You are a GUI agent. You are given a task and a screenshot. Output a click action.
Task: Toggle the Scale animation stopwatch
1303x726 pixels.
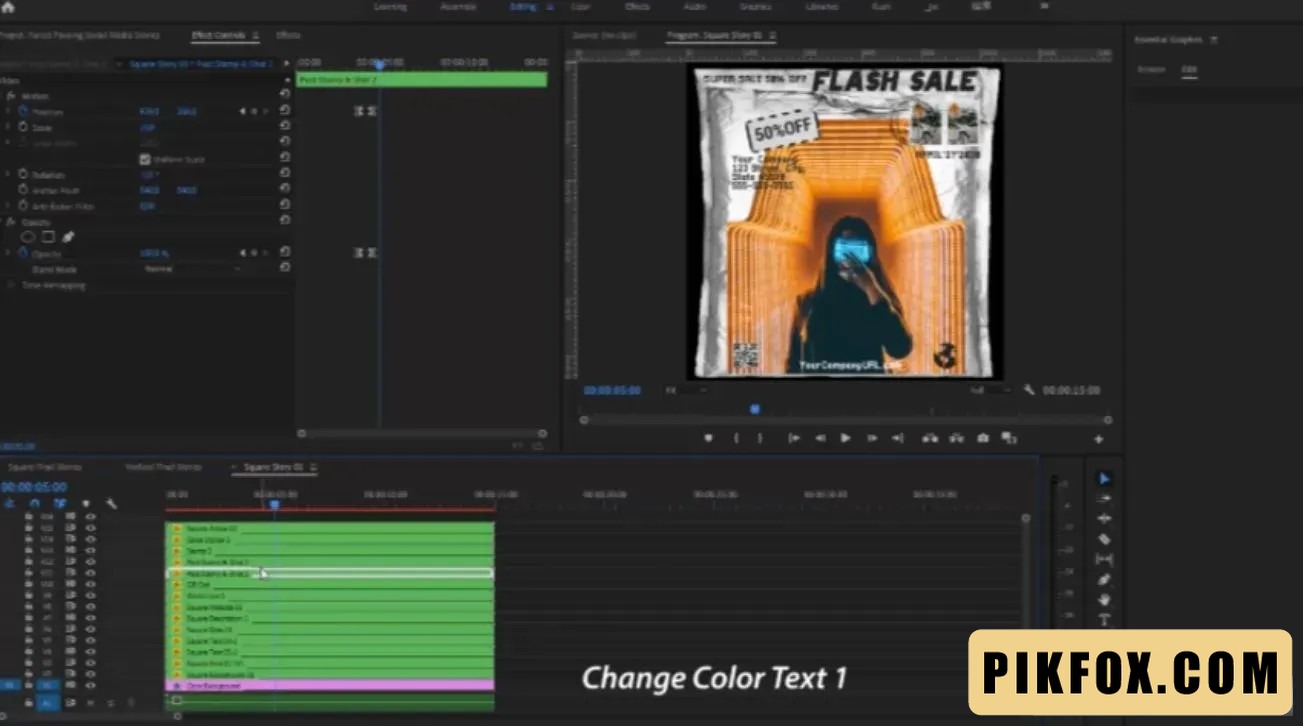[x=23, y=127]
